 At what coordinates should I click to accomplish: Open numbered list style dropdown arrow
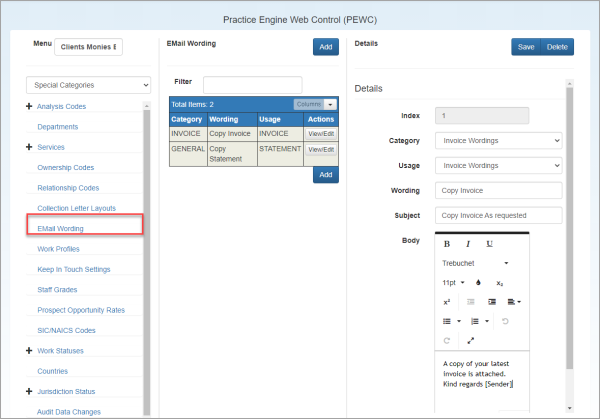[487, 321]
